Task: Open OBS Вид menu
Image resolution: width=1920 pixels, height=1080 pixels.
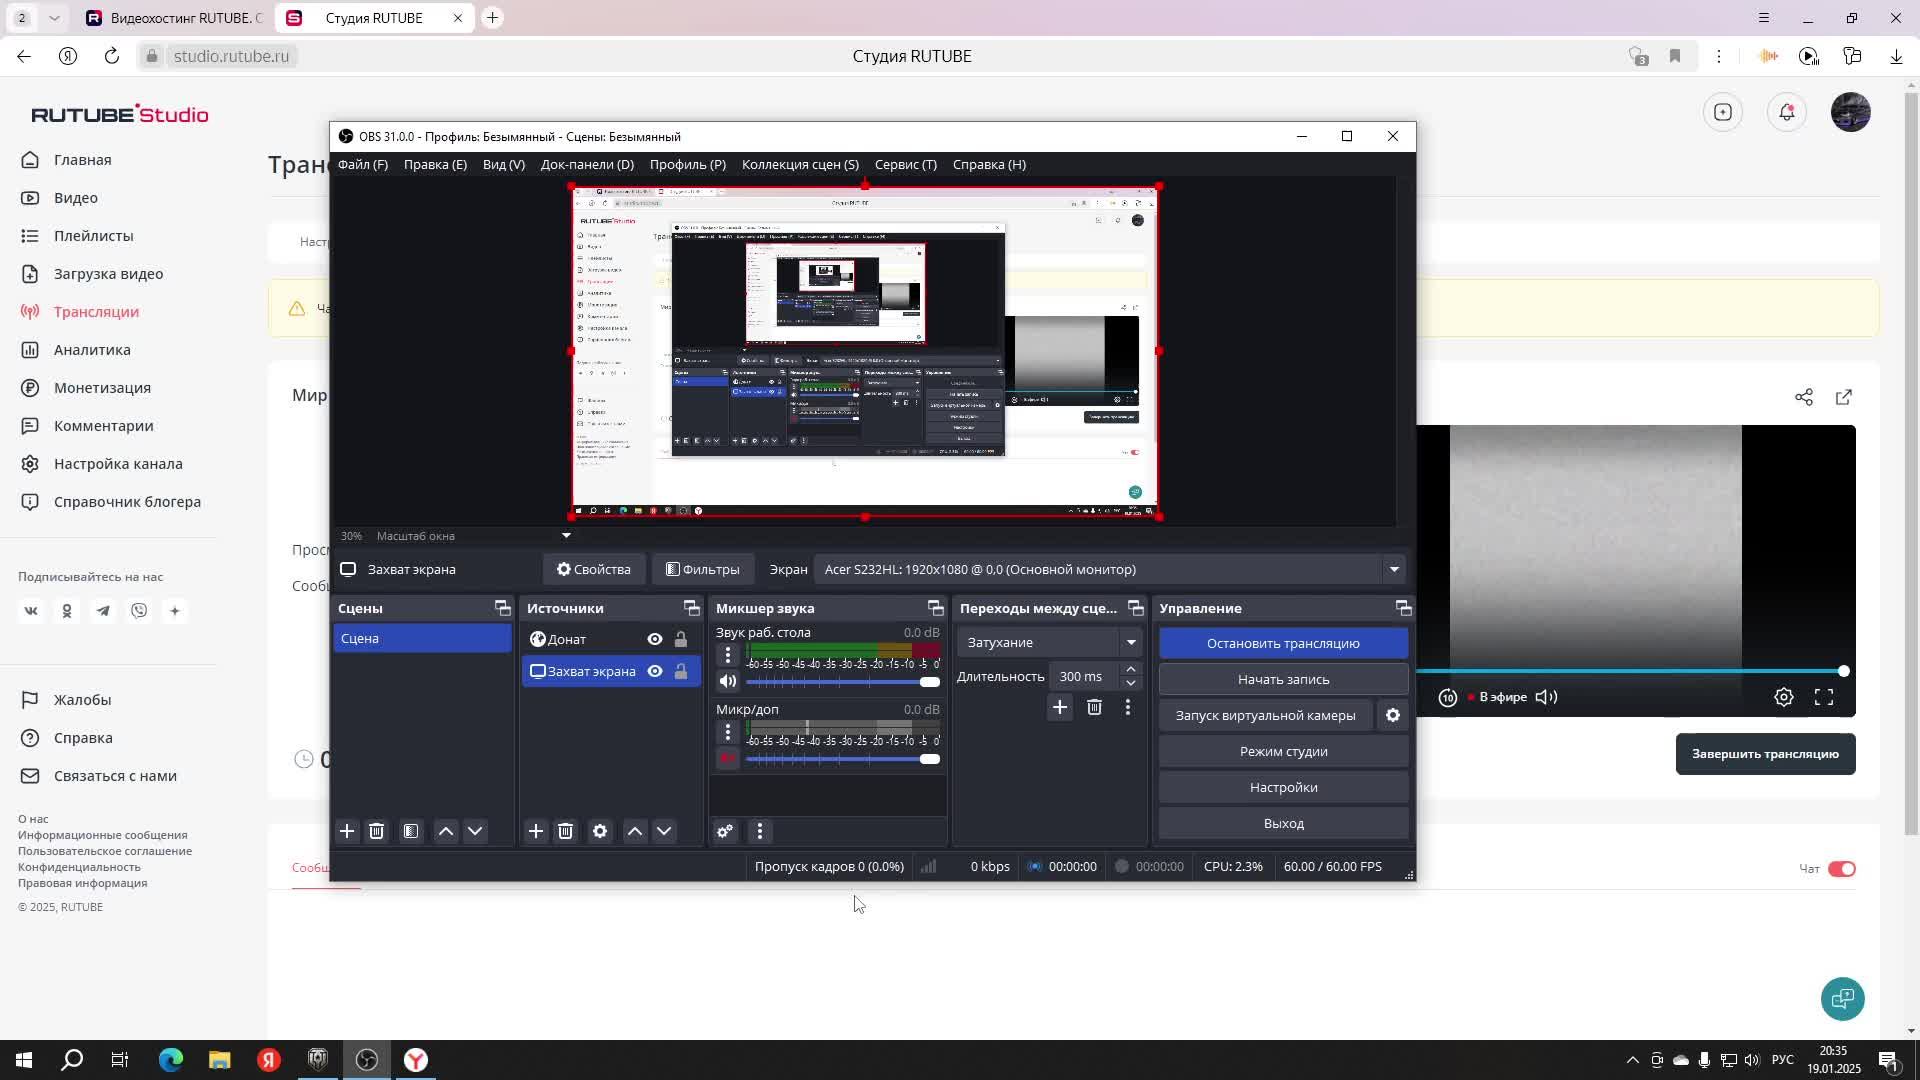Action: click(x=504, y=164)
